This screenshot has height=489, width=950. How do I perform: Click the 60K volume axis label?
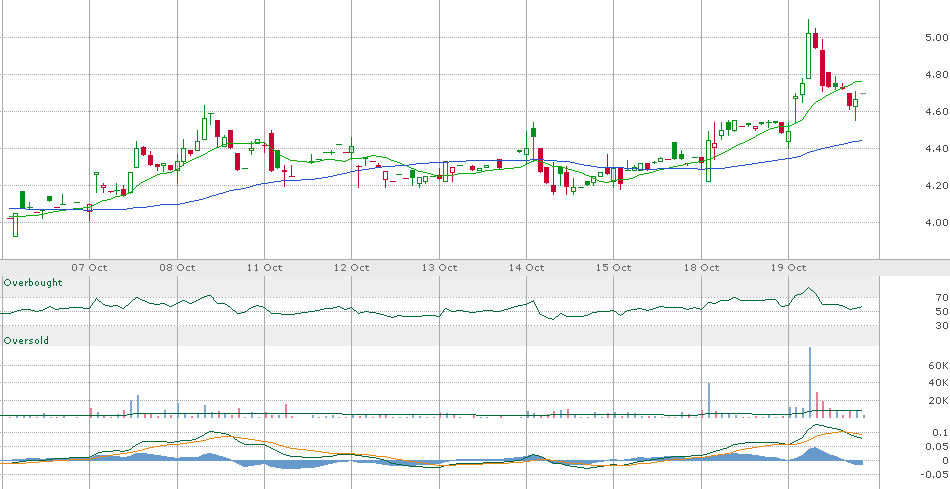938,366
